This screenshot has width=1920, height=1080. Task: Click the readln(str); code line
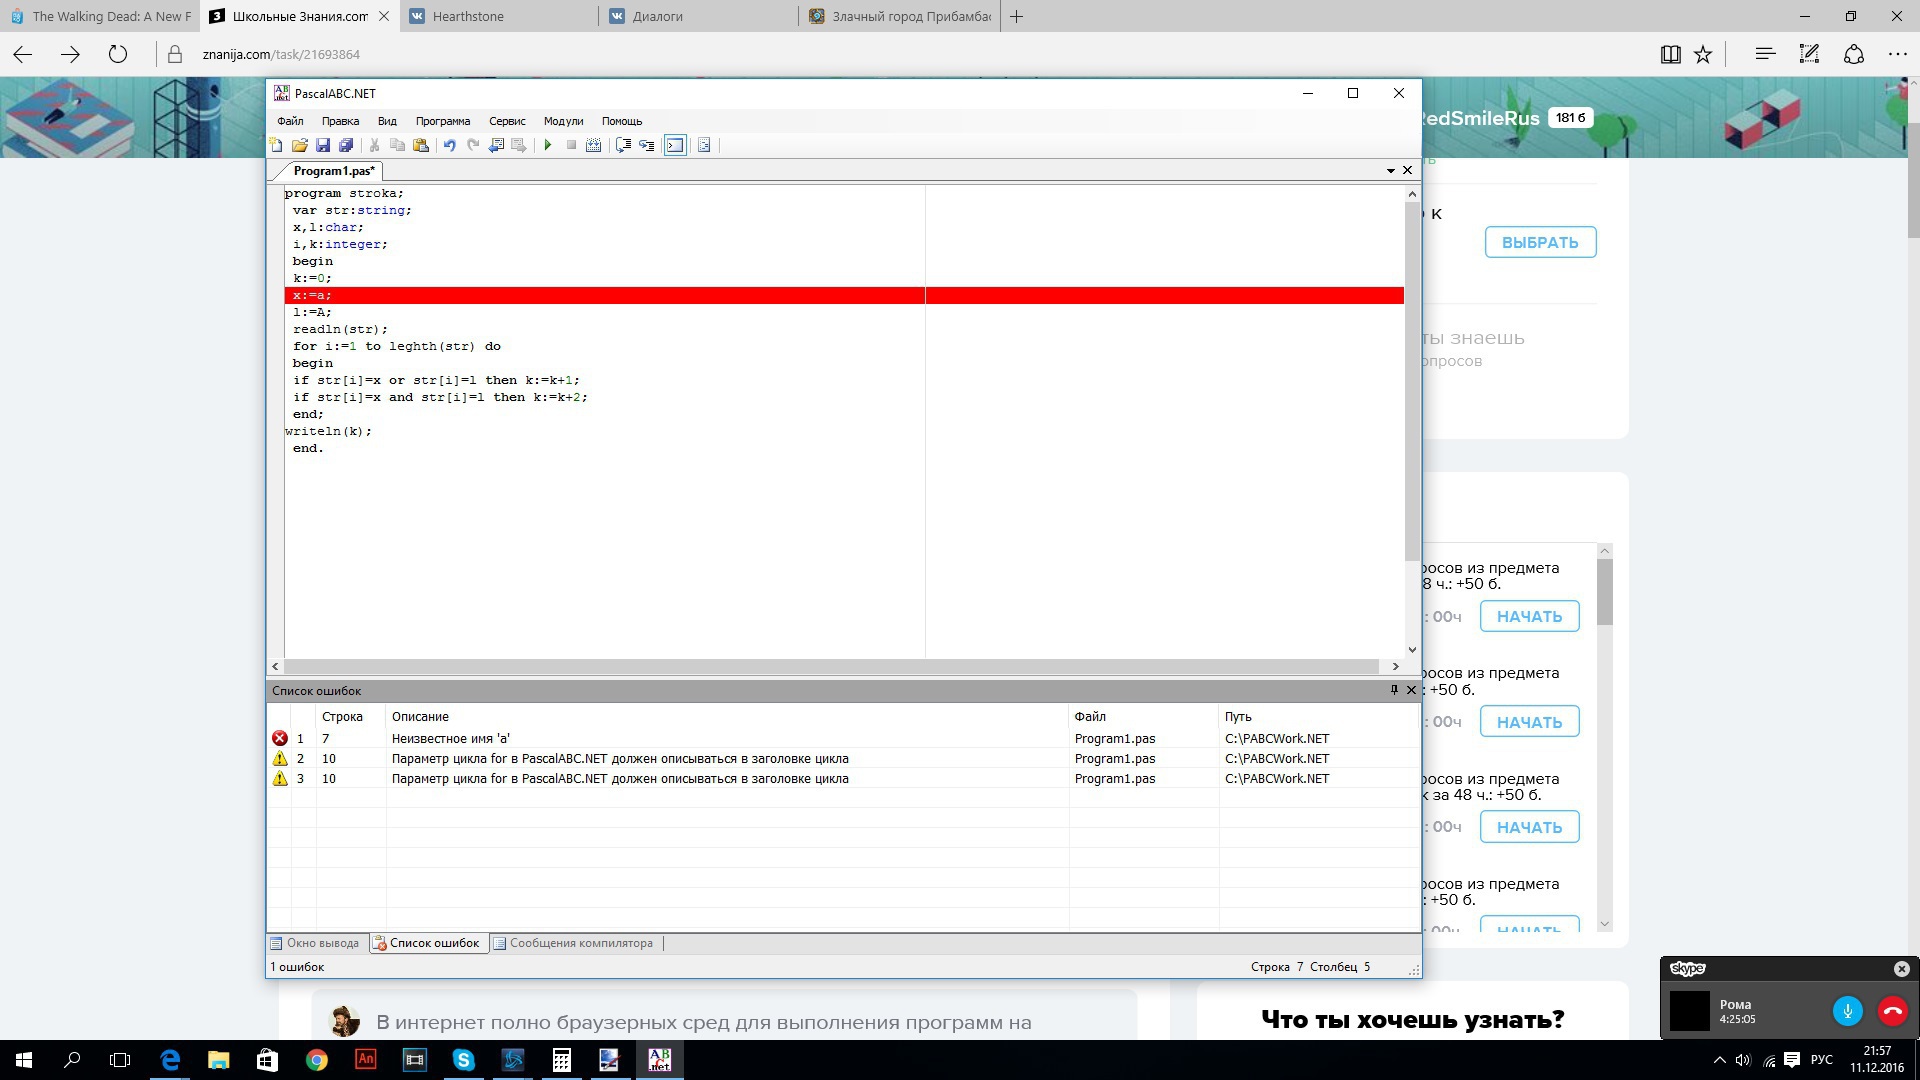(x=340, y=329)
